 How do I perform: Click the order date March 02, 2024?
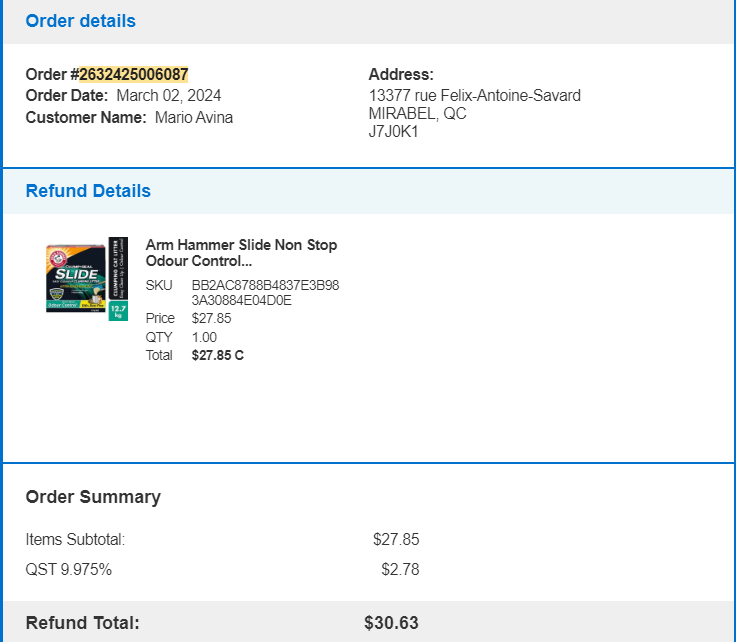[169, 95]
